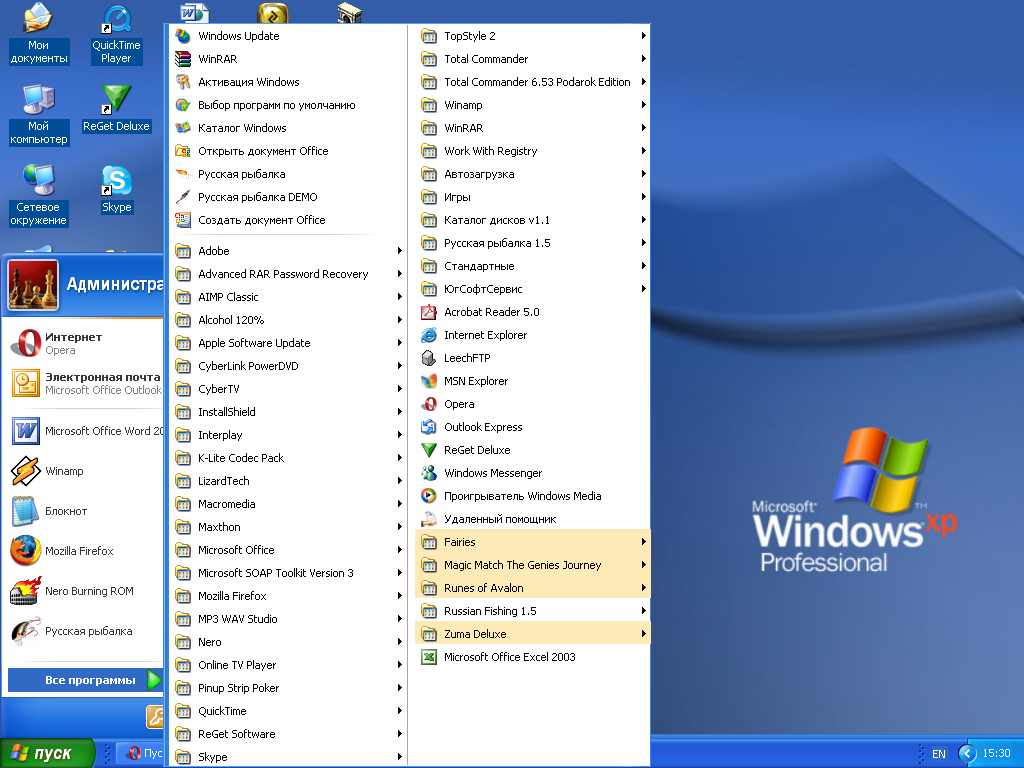The width and height of the screenshot is (1024, 768).
Task: Click the Все программы button
Action: (85, 680)
